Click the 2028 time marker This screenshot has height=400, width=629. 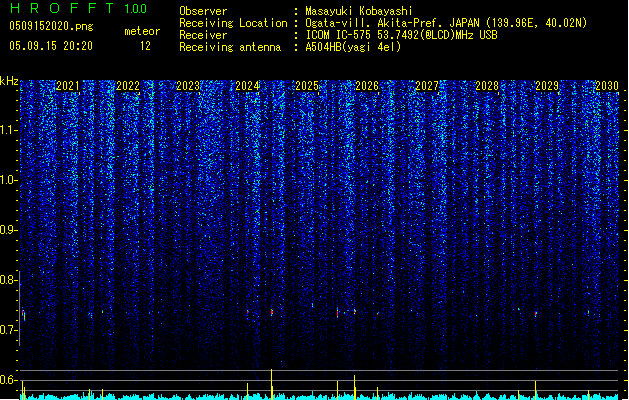tap(487, 86)
